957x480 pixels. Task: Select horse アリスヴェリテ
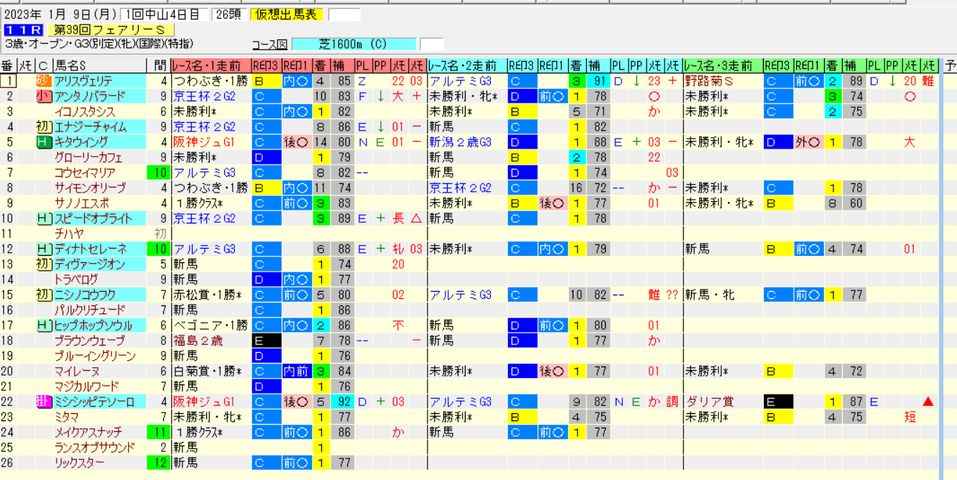[99, 81]
